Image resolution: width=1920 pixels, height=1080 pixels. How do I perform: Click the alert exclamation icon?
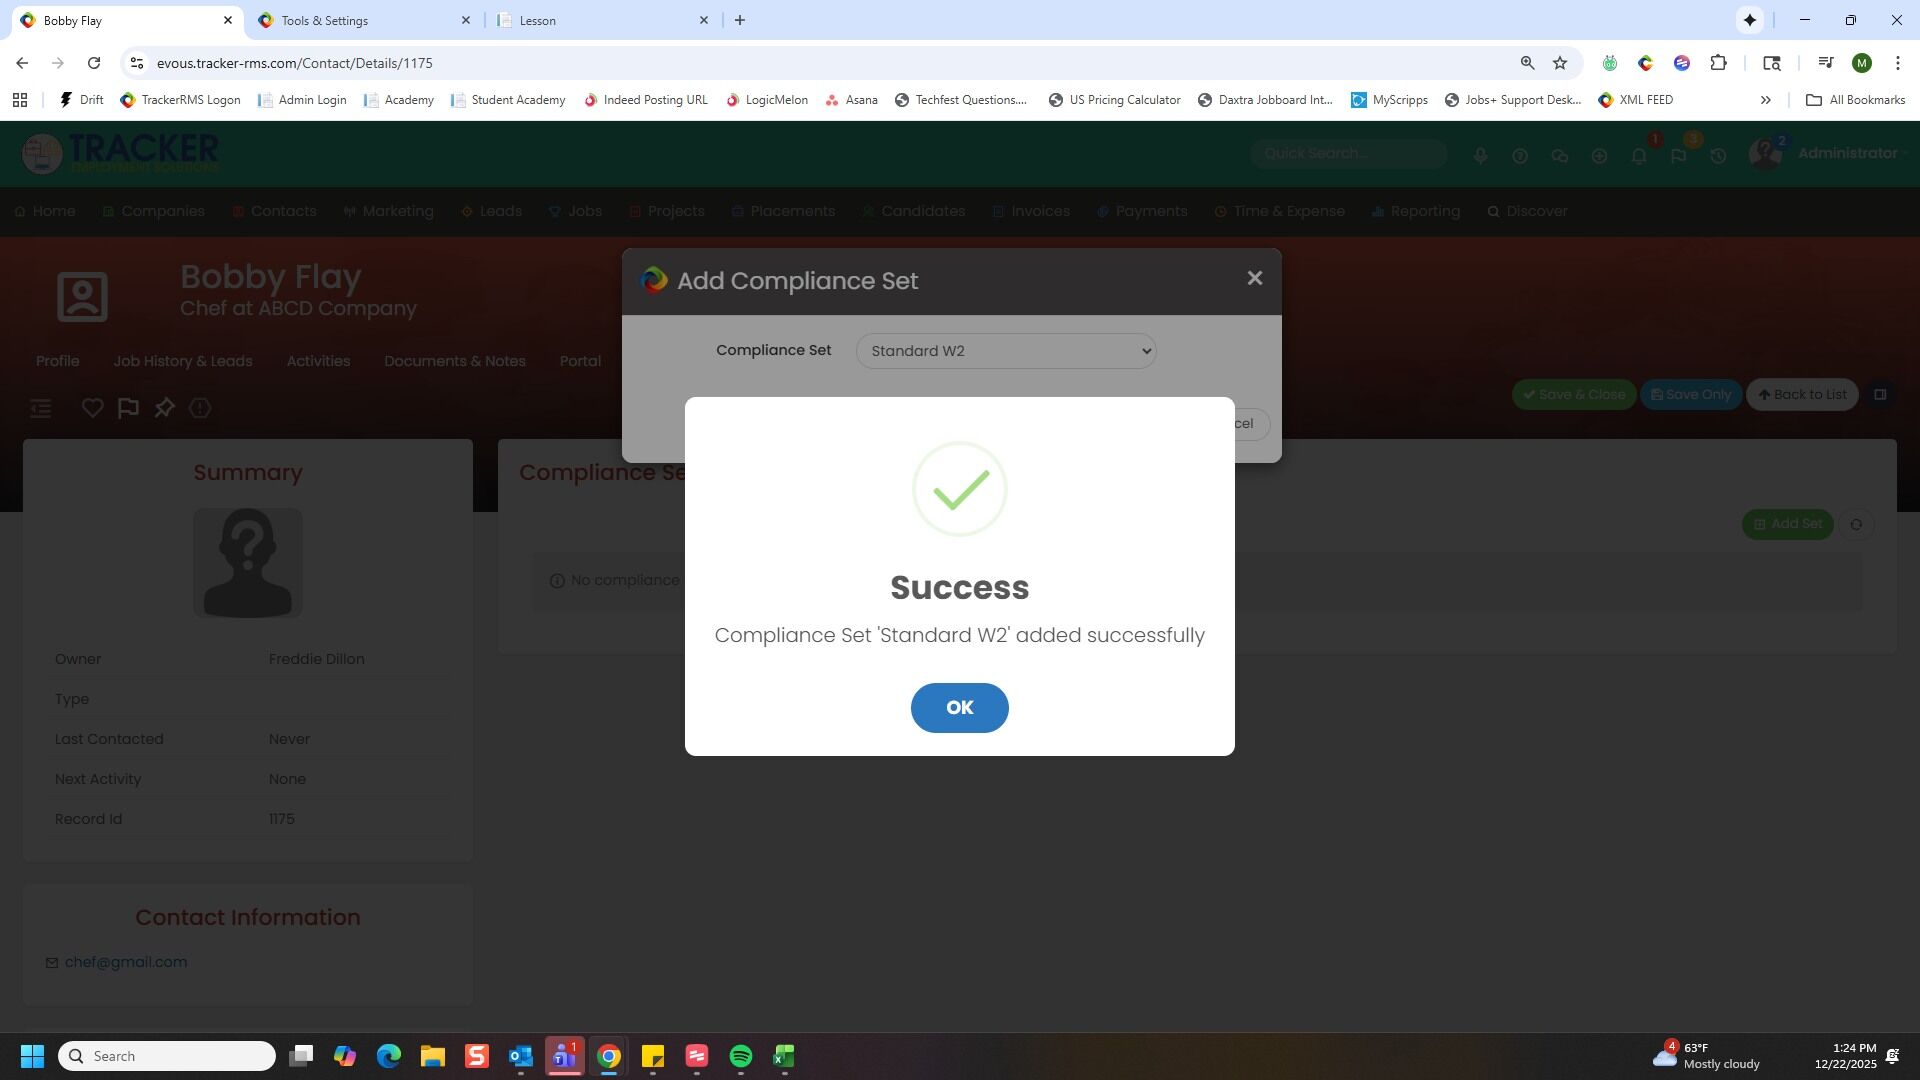200,408
